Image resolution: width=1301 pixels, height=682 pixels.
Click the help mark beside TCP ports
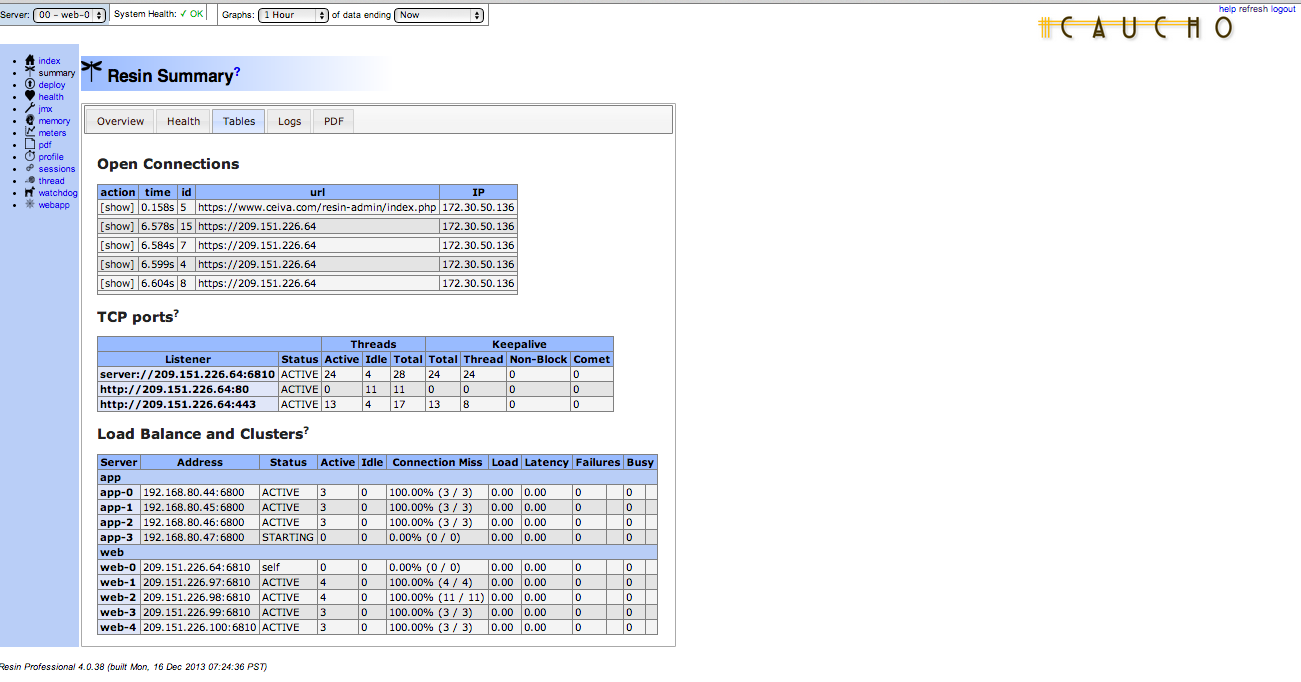pyautogui.click(x=176, y=313)
